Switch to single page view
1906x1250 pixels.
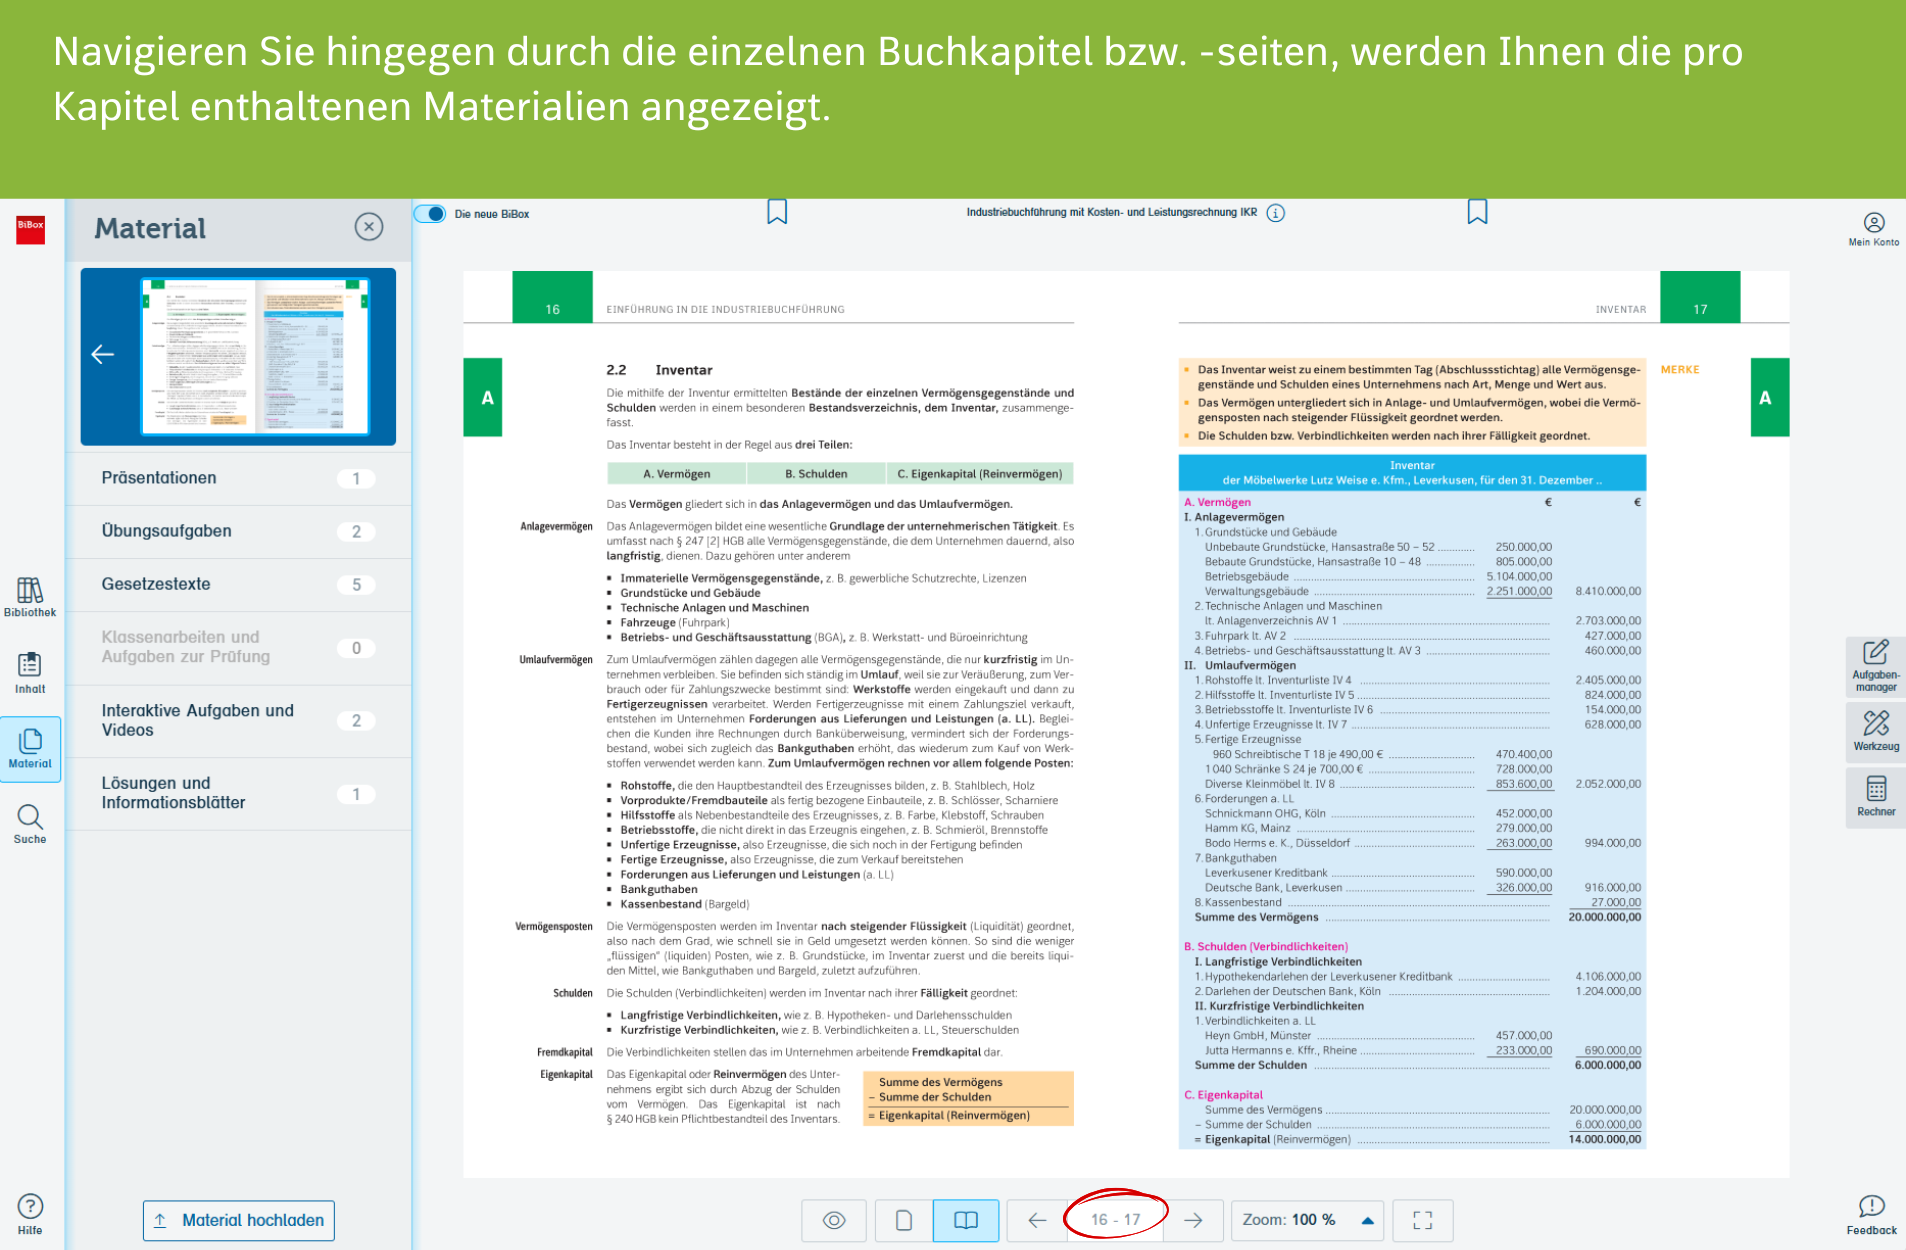tap(903, 1220)
